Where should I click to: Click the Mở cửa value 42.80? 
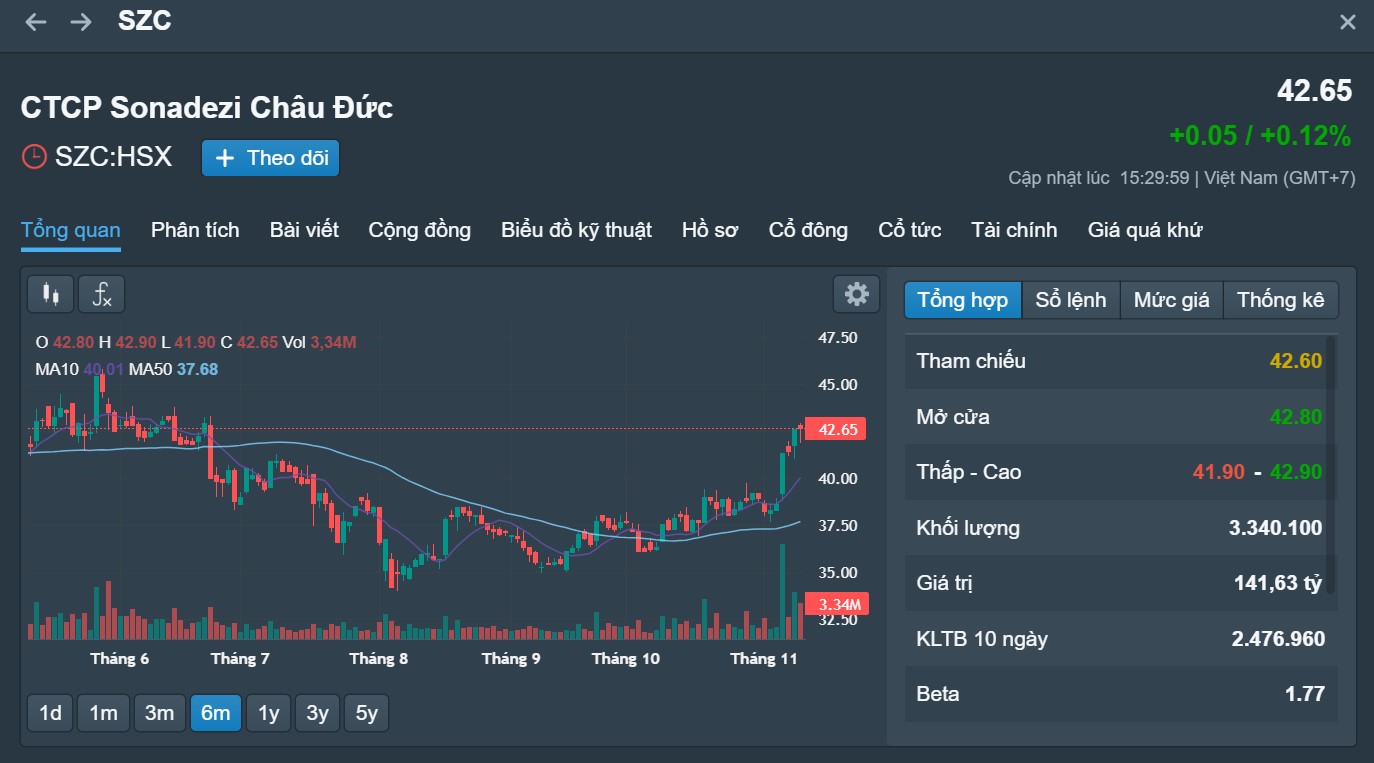coord(1296,417)
